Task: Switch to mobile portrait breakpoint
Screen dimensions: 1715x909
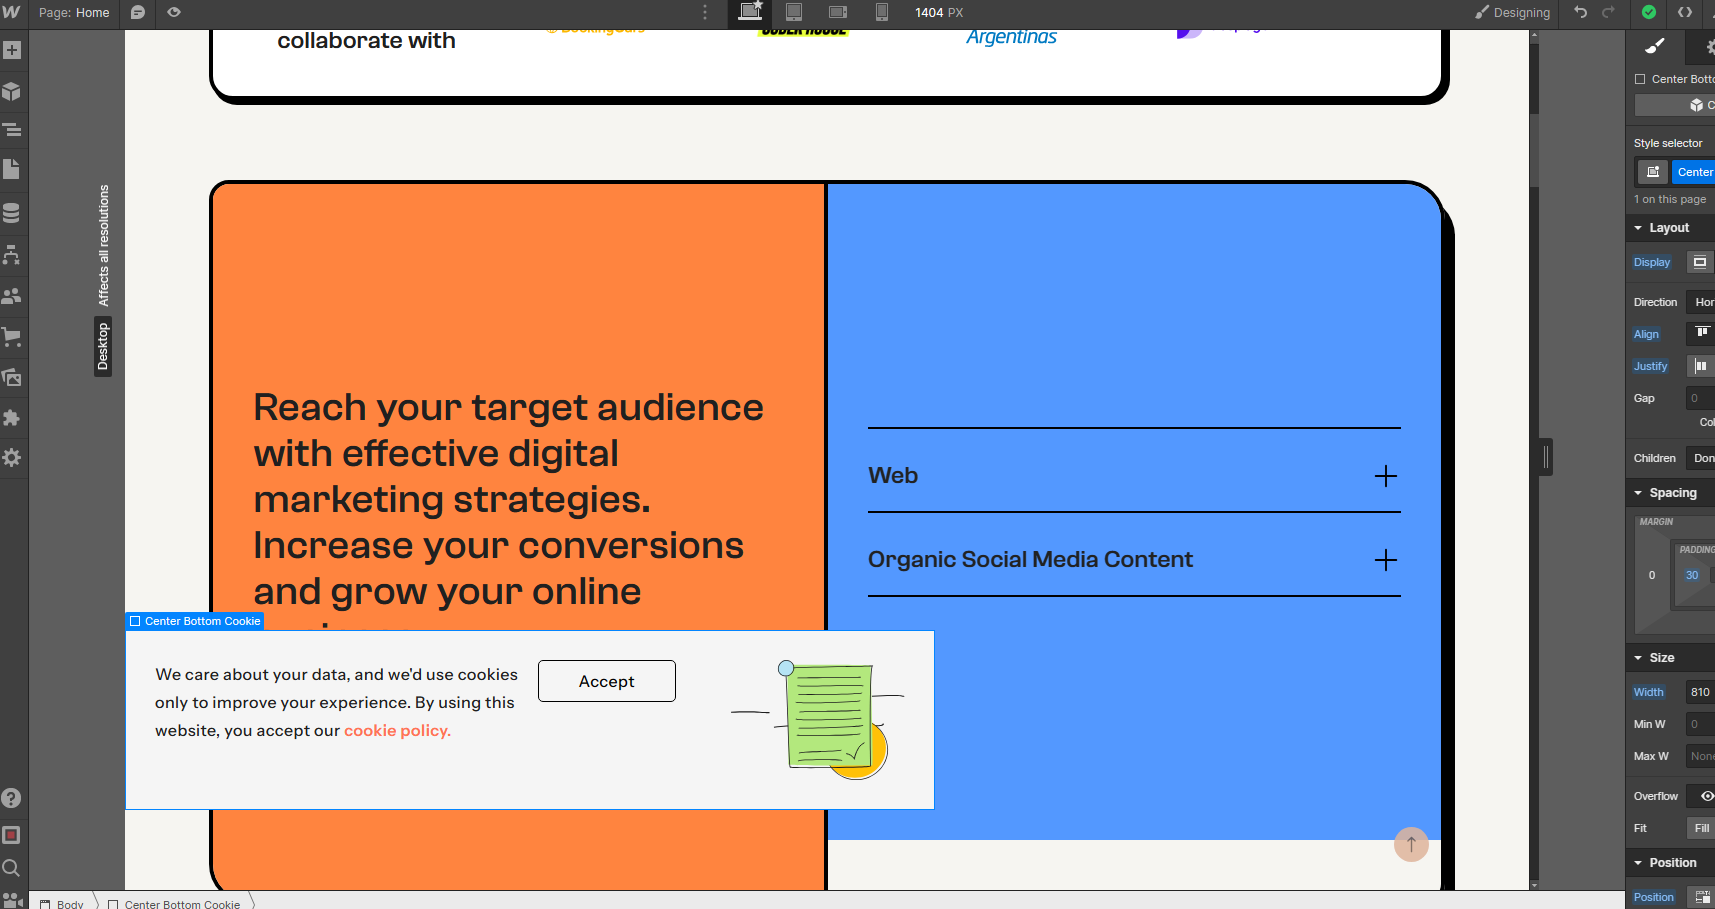Action: point(882,12)
